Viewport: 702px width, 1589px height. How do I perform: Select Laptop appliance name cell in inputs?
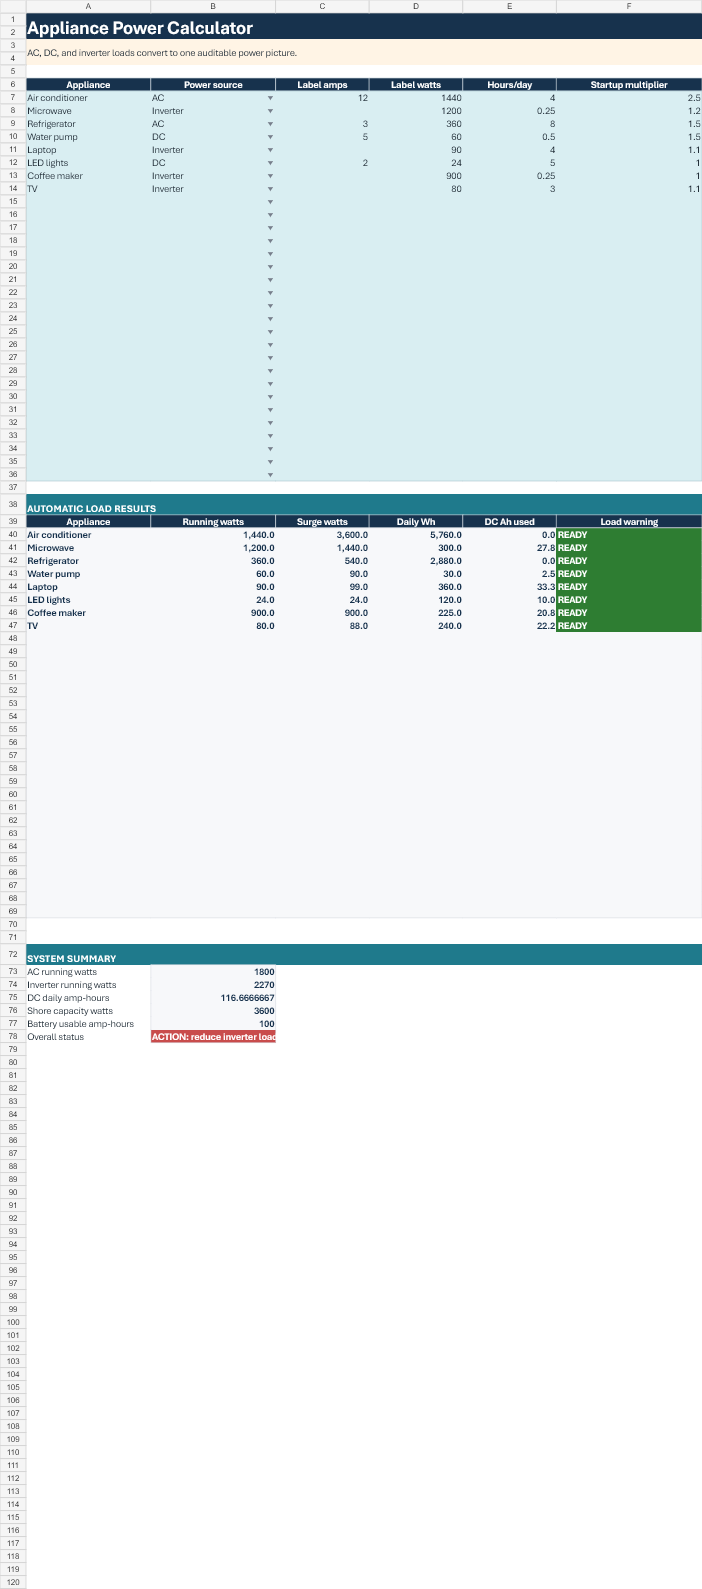[88, 150]
